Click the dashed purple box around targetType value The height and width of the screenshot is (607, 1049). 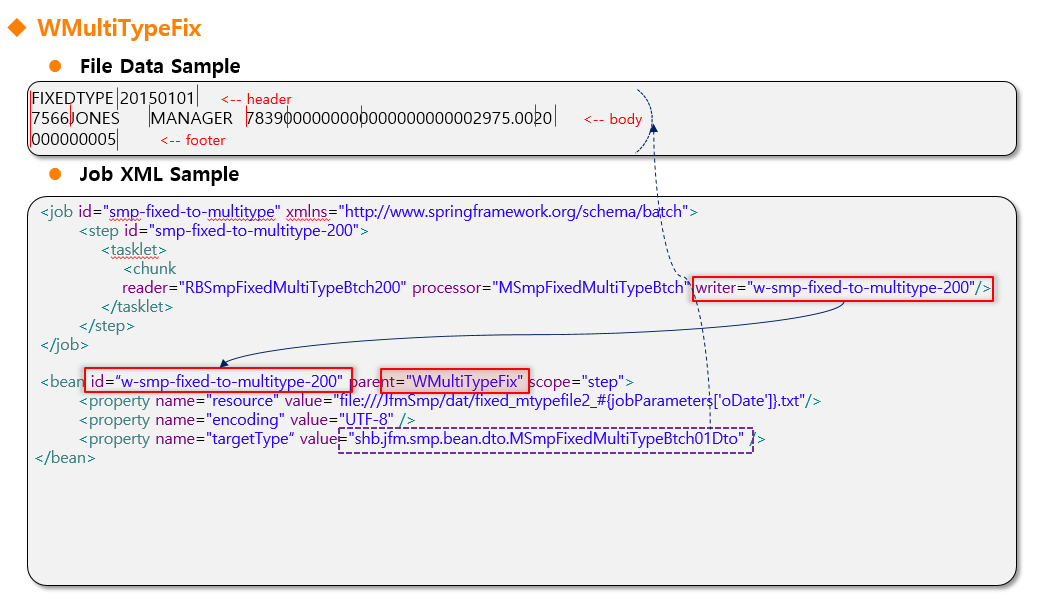coord(545,439)
